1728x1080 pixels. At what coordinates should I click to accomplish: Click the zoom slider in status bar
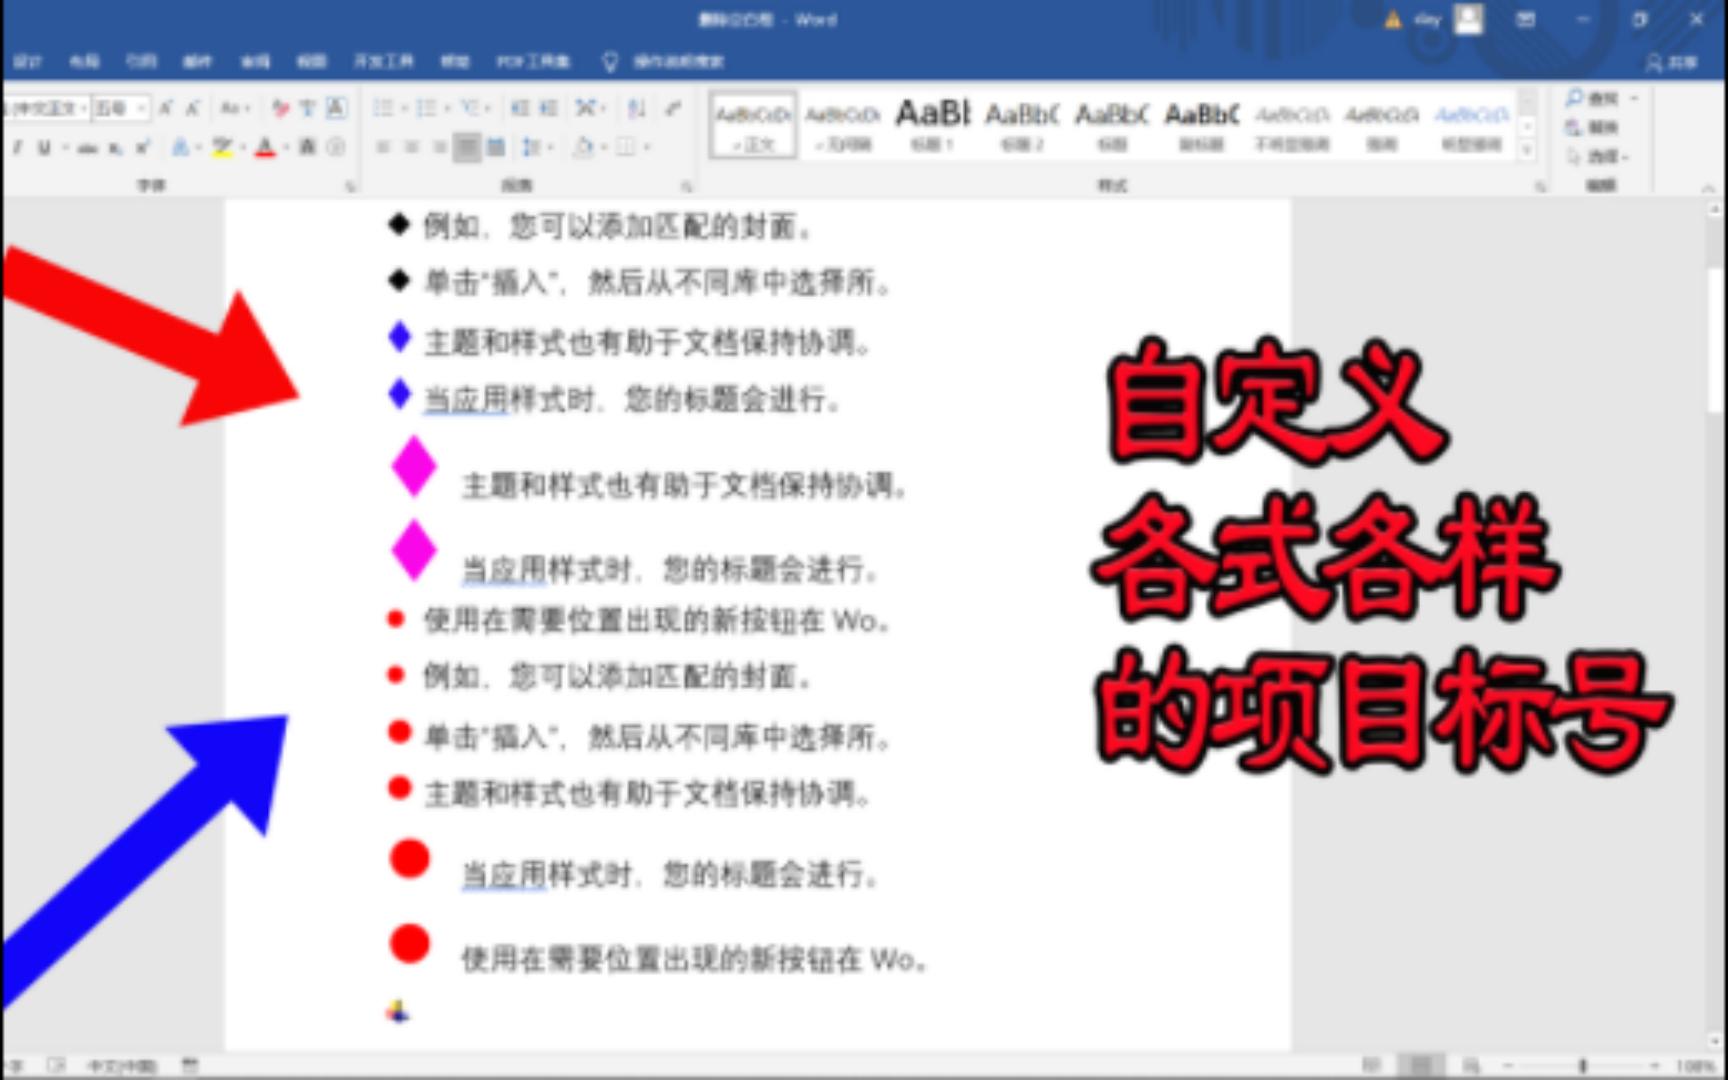[1583, 1066]
